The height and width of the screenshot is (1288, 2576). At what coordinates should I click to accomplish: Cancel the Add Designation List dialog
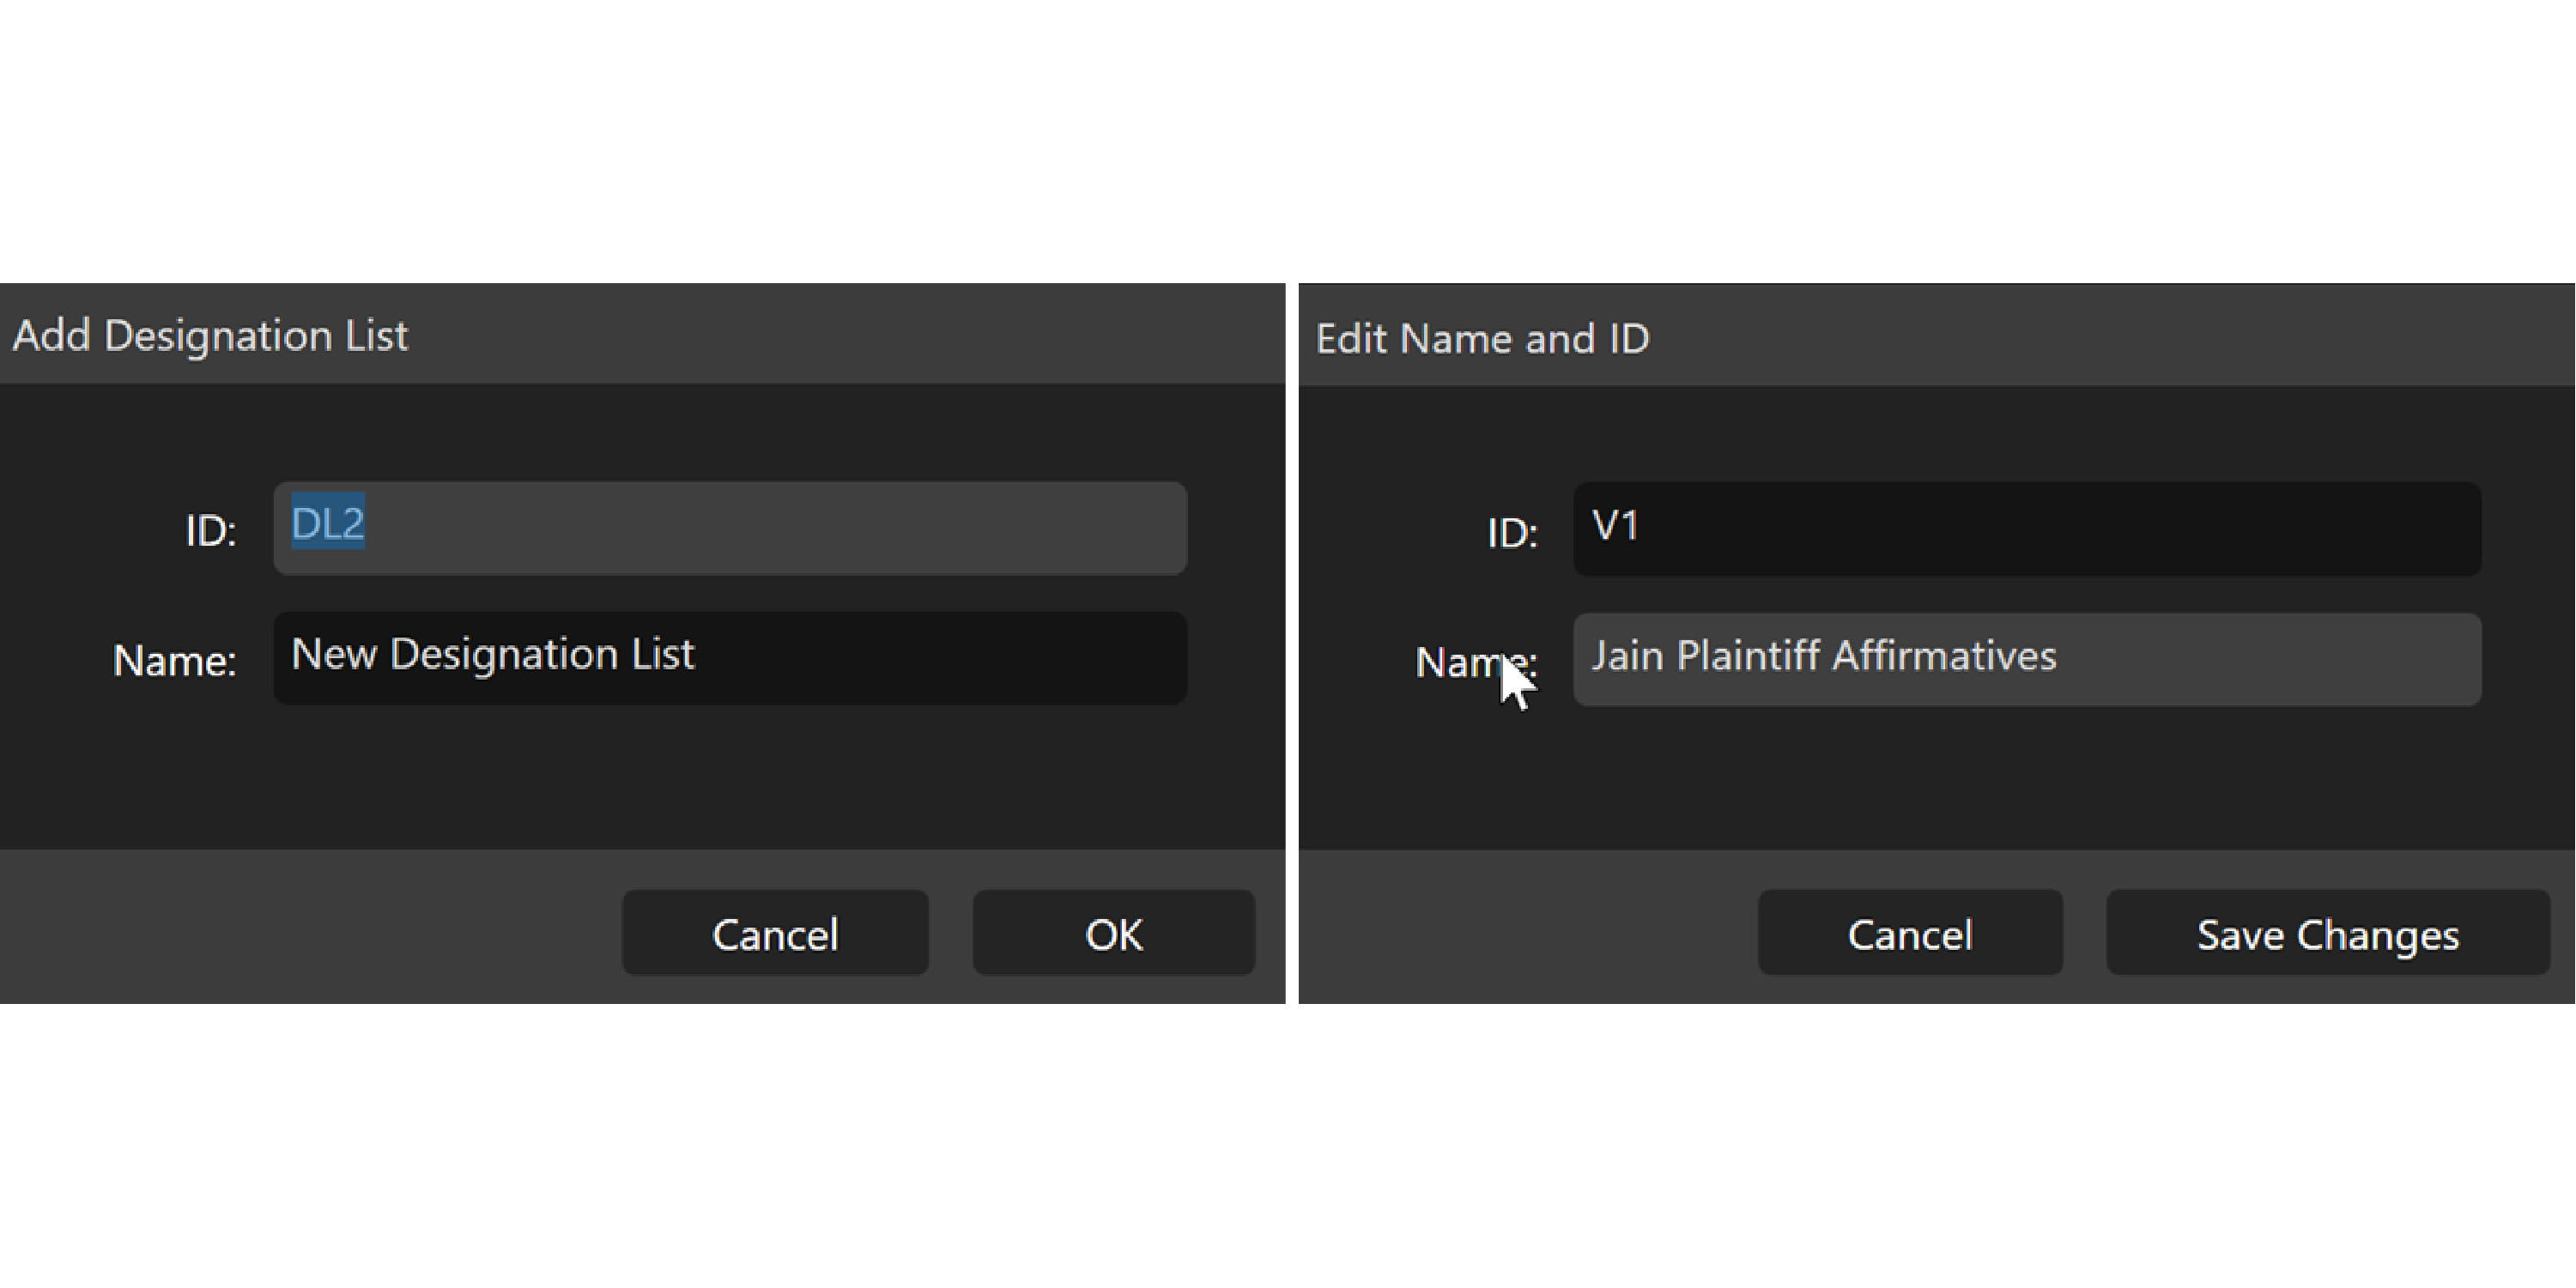775,933
